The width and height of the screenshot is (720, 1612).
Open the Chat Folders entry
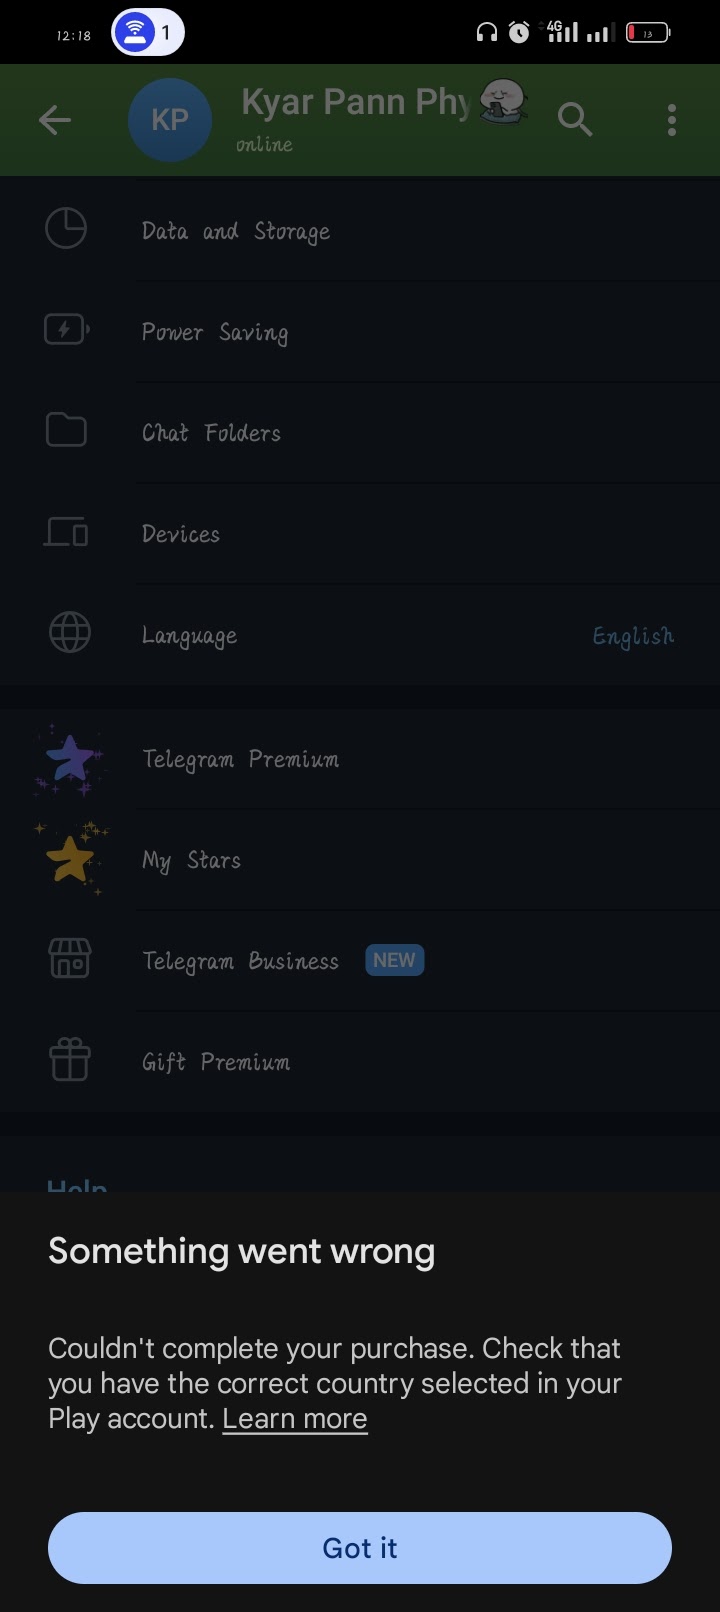click(x=211, y=432)
